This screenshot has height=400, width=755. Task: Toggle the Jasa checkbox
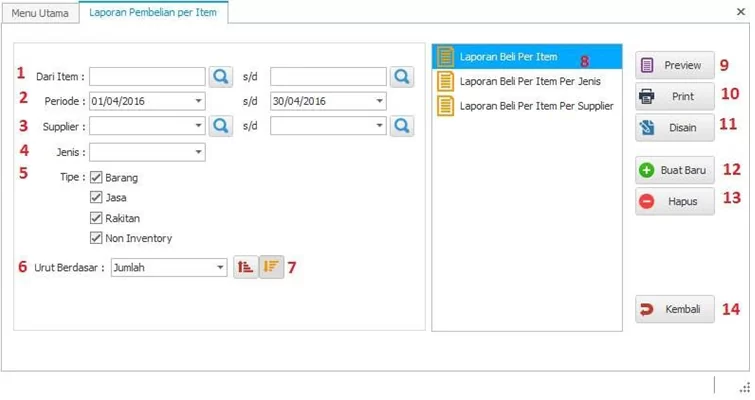click(97, 198)
